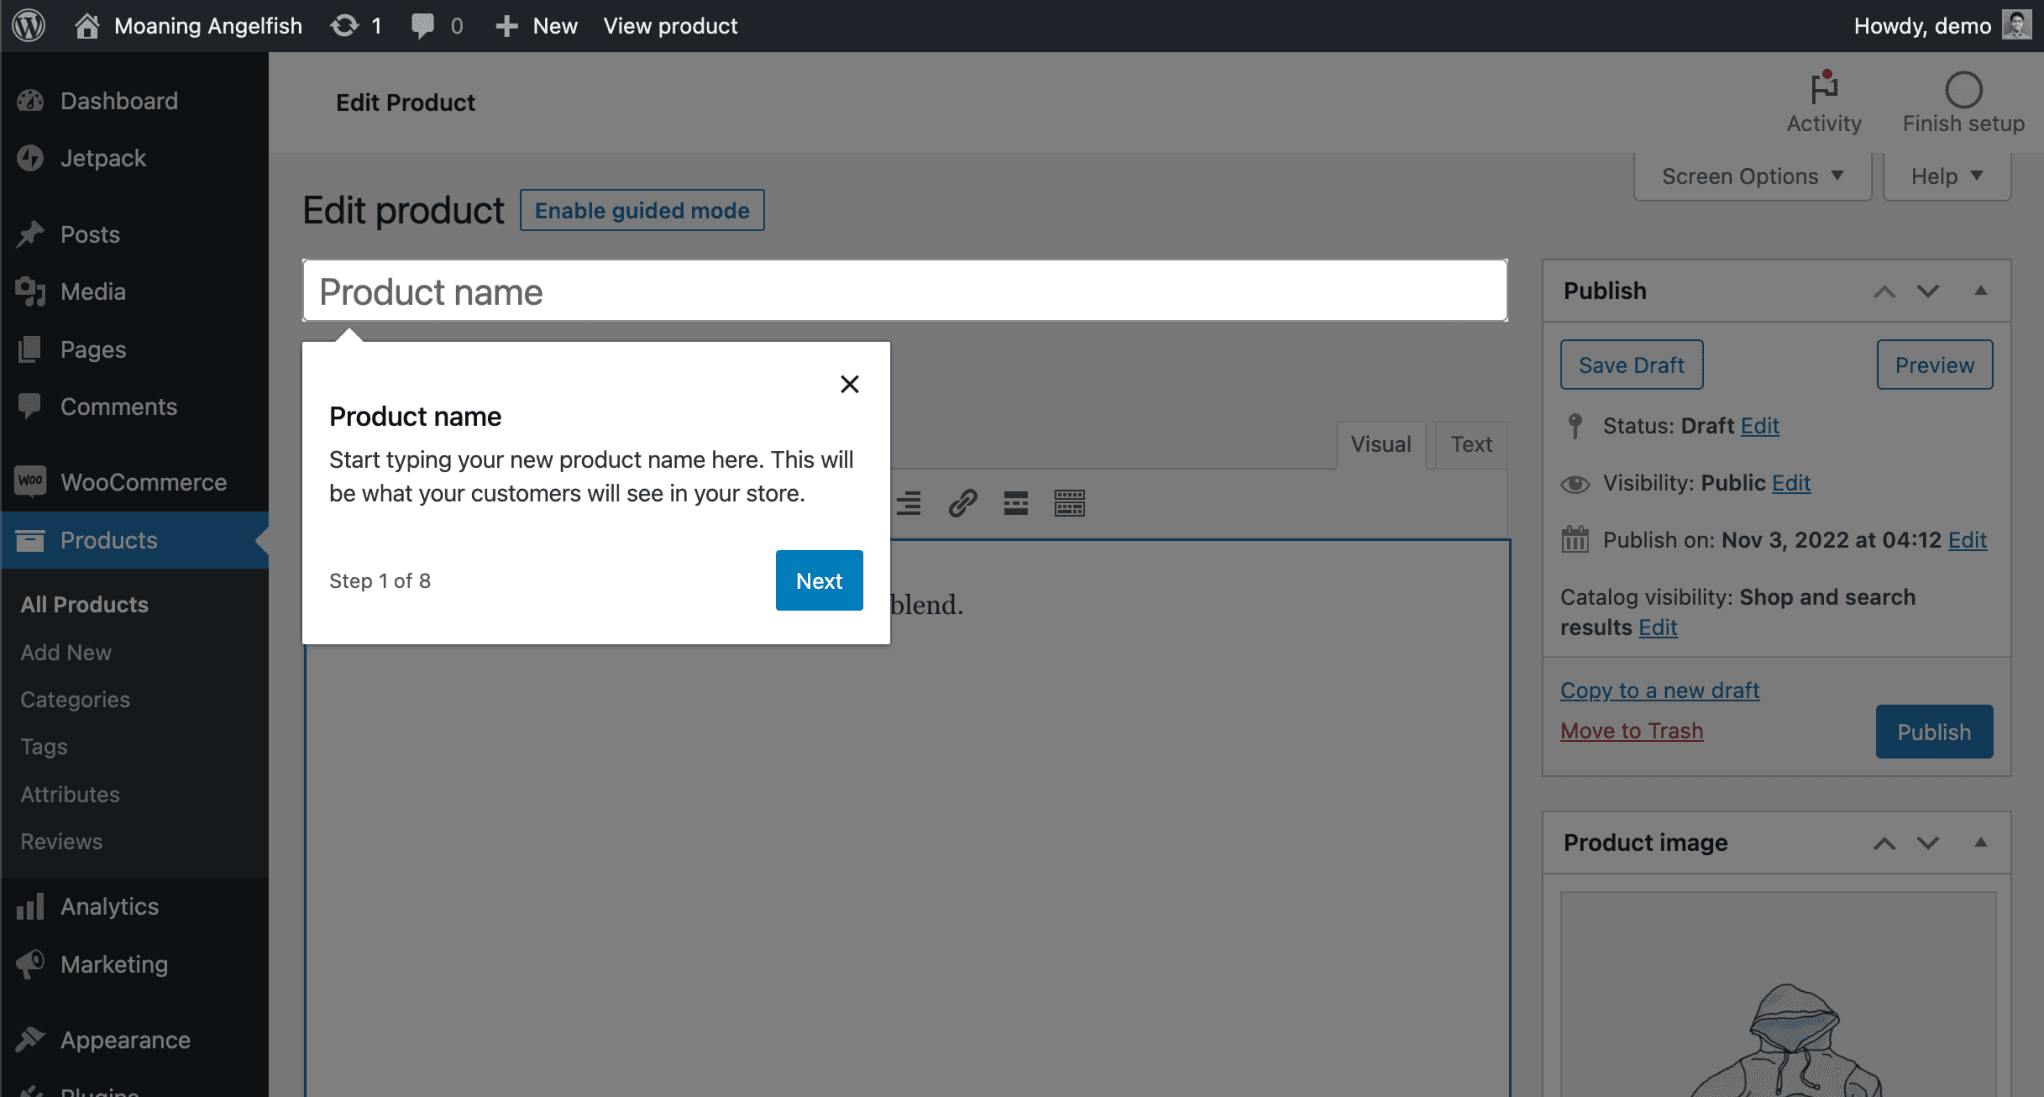
Task: Collapse the Publish panel with triangle toggle
Action: pyautogui.click(x=1979, y=291)
